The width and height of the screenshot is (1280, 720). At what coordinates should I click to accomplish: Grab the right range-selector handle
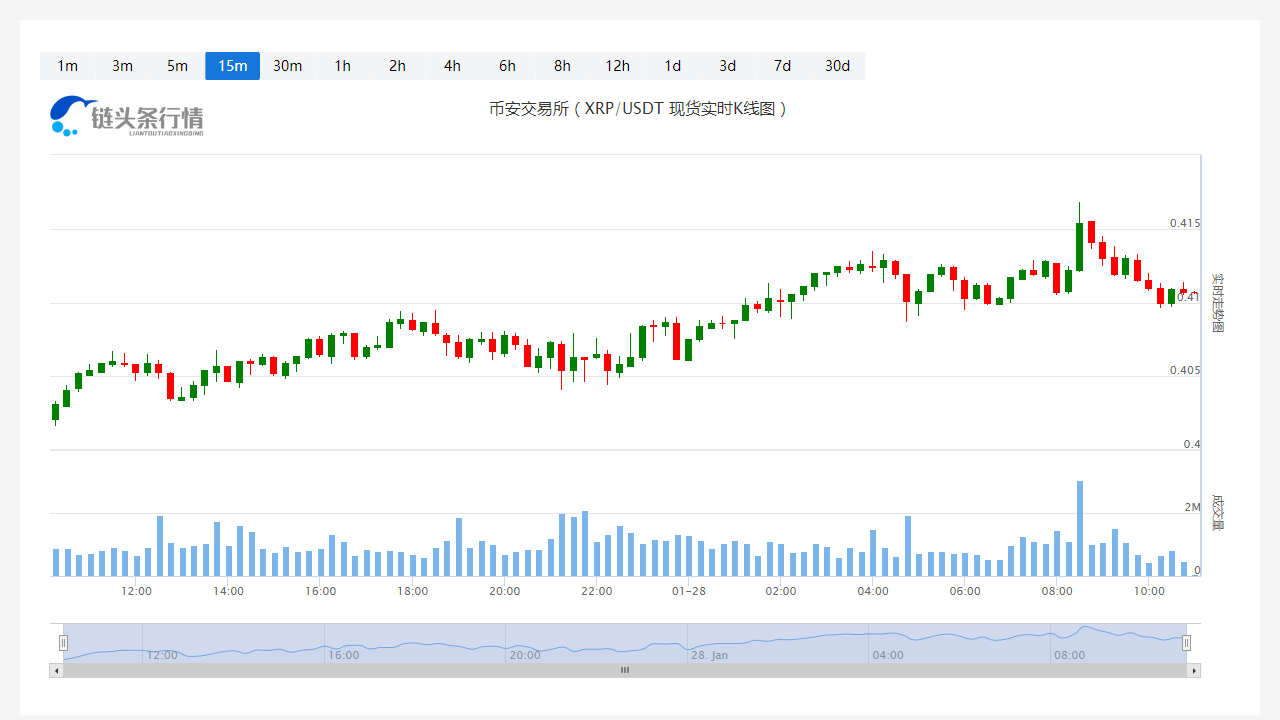(1186, 643)
